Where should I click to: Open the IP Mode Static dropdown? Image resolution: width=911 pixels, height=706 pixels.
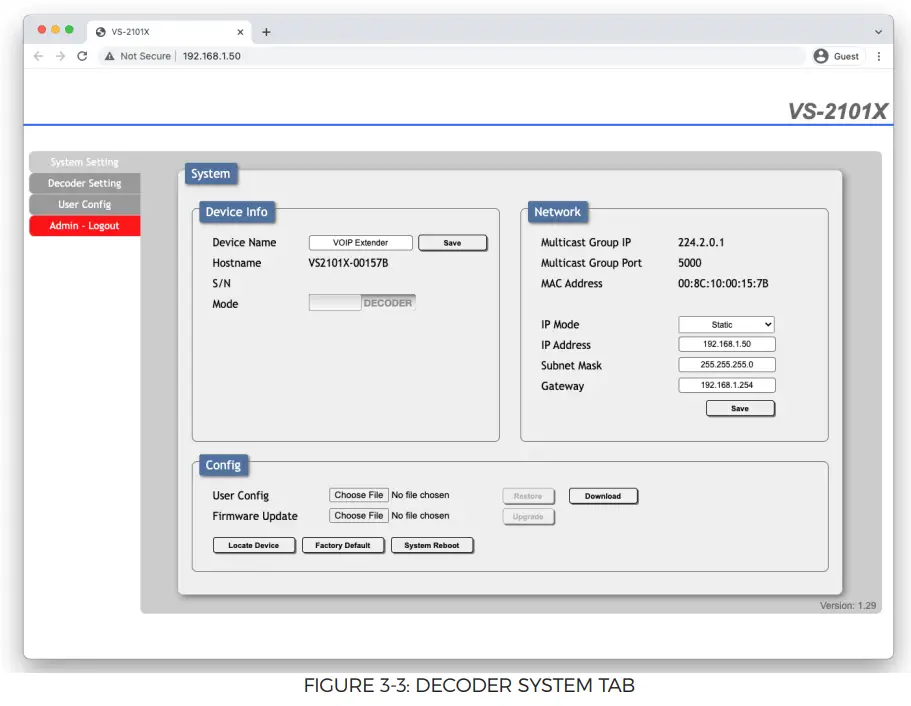726,325
